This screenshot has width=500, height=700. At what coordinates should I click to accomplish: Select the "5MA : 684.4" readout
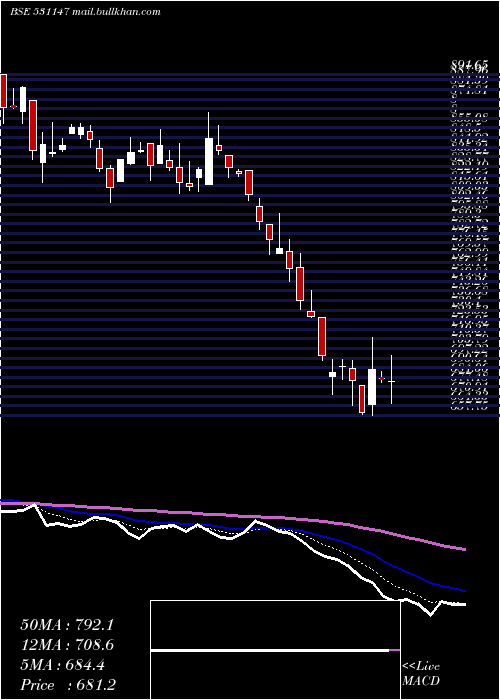(63, 665)
